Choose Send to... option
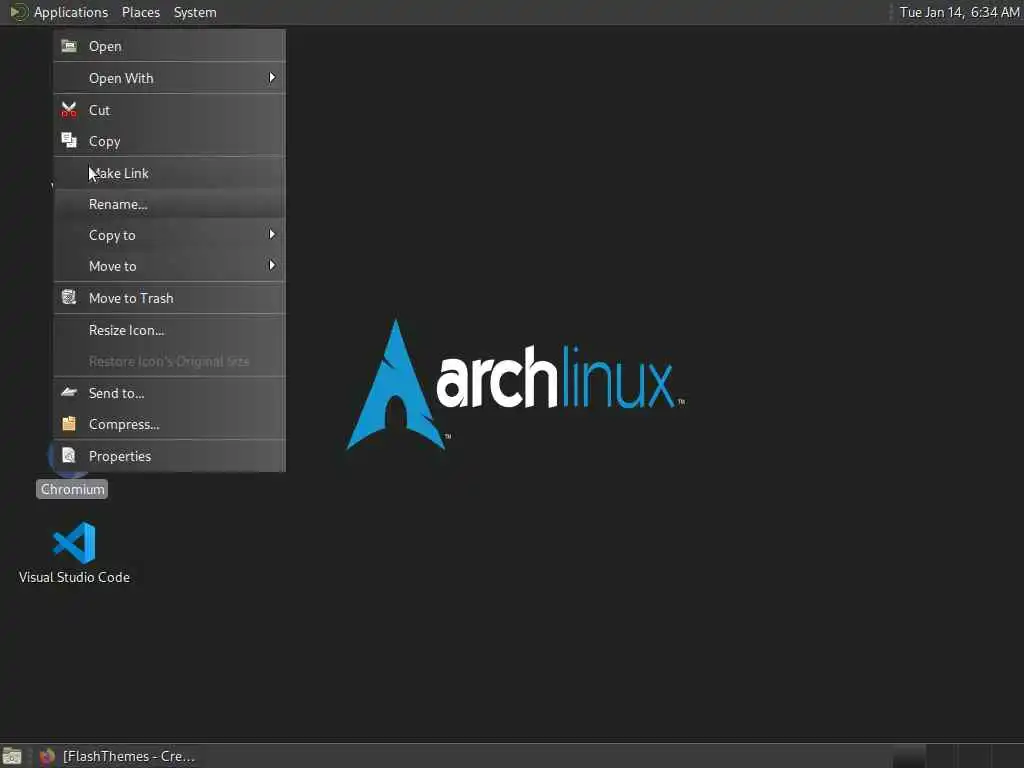 coord(169,393)
